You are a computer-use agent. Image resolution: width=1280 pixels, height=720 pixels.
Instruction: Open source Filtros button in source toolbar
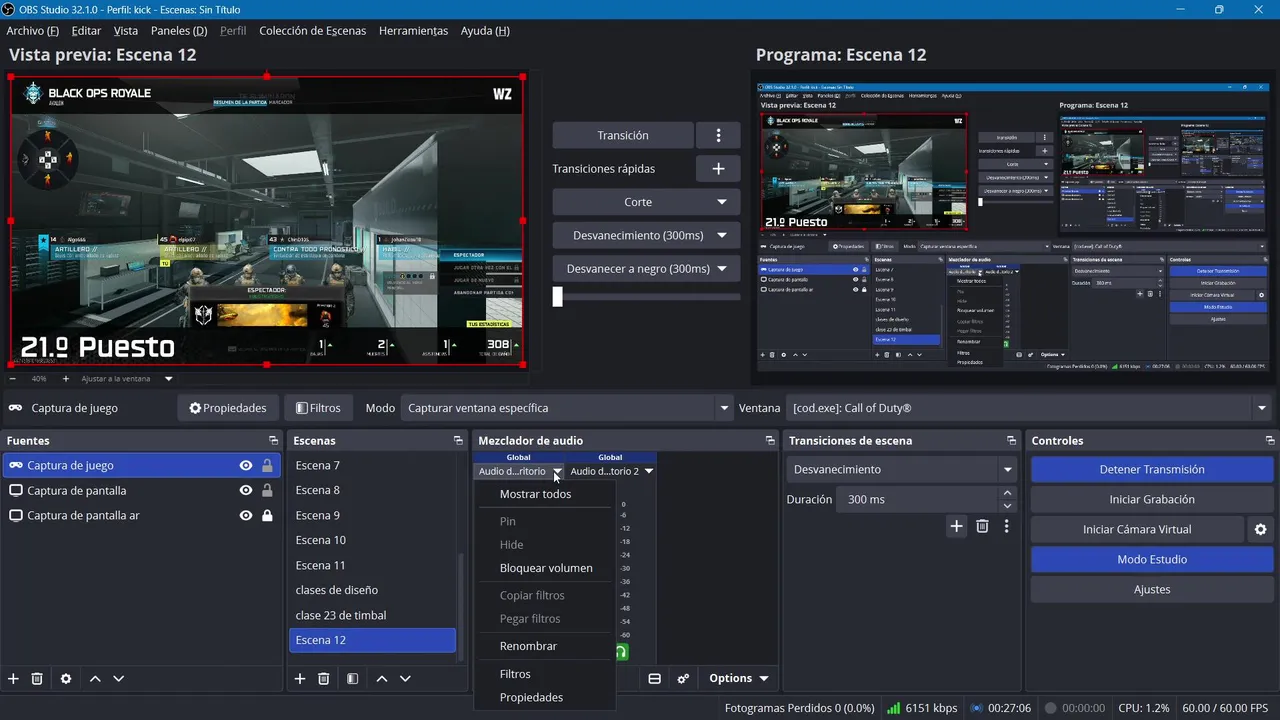(x=318, y=408)
